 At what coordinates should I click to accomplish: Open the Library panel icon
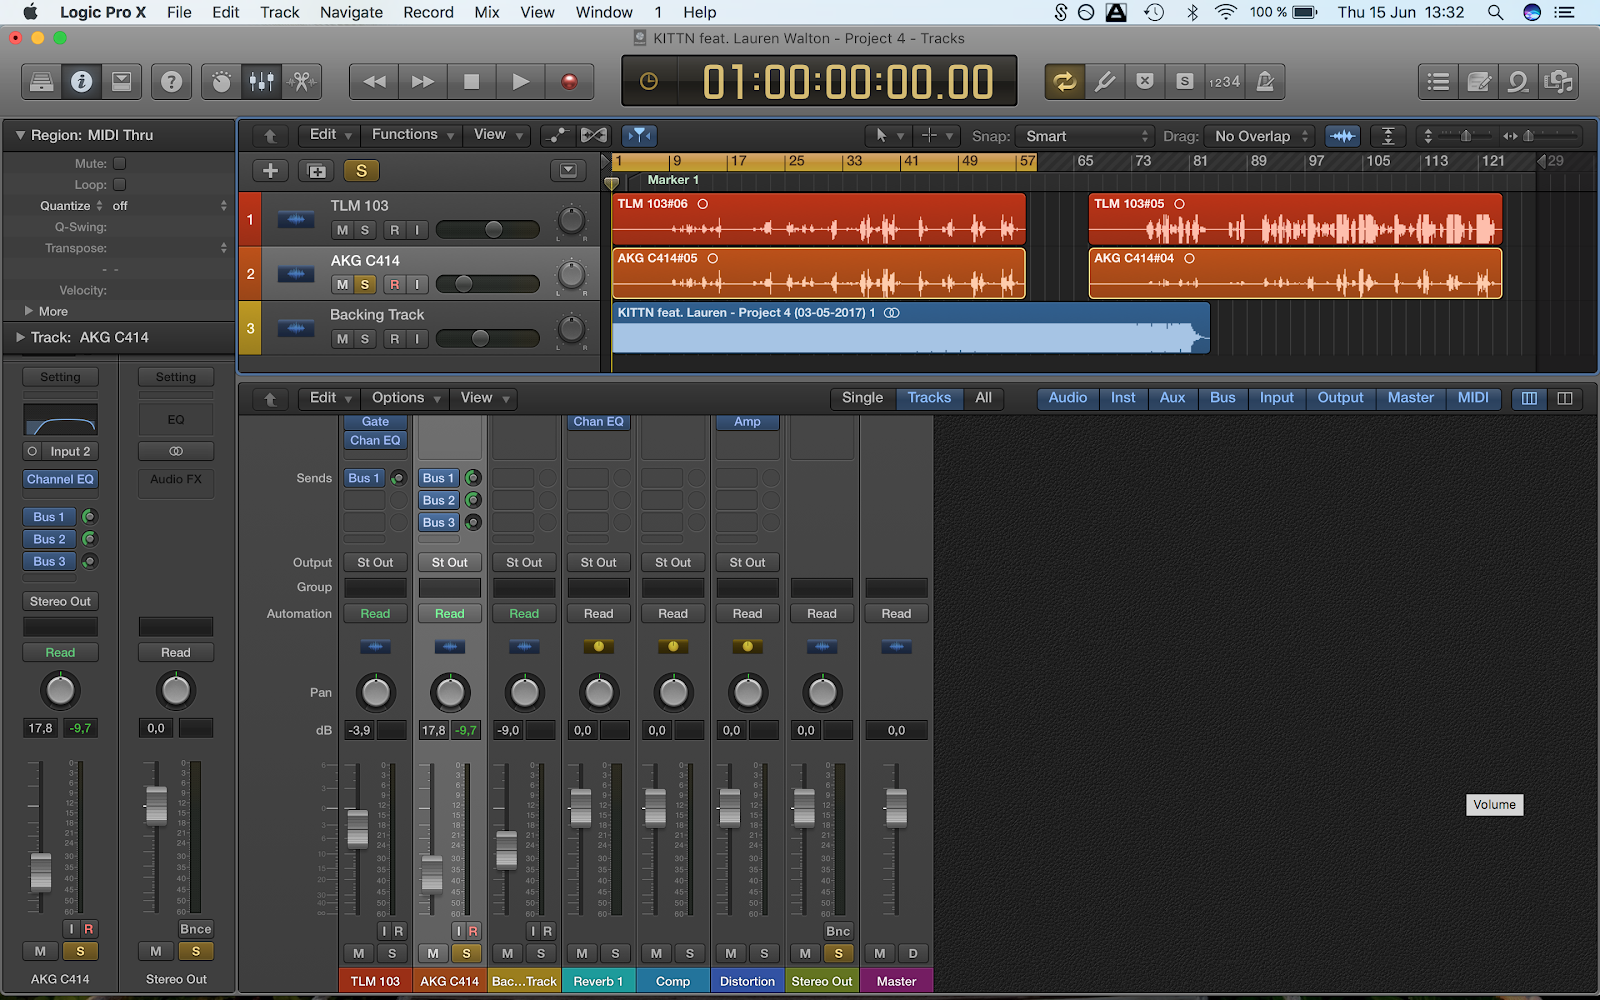point(42,82)
